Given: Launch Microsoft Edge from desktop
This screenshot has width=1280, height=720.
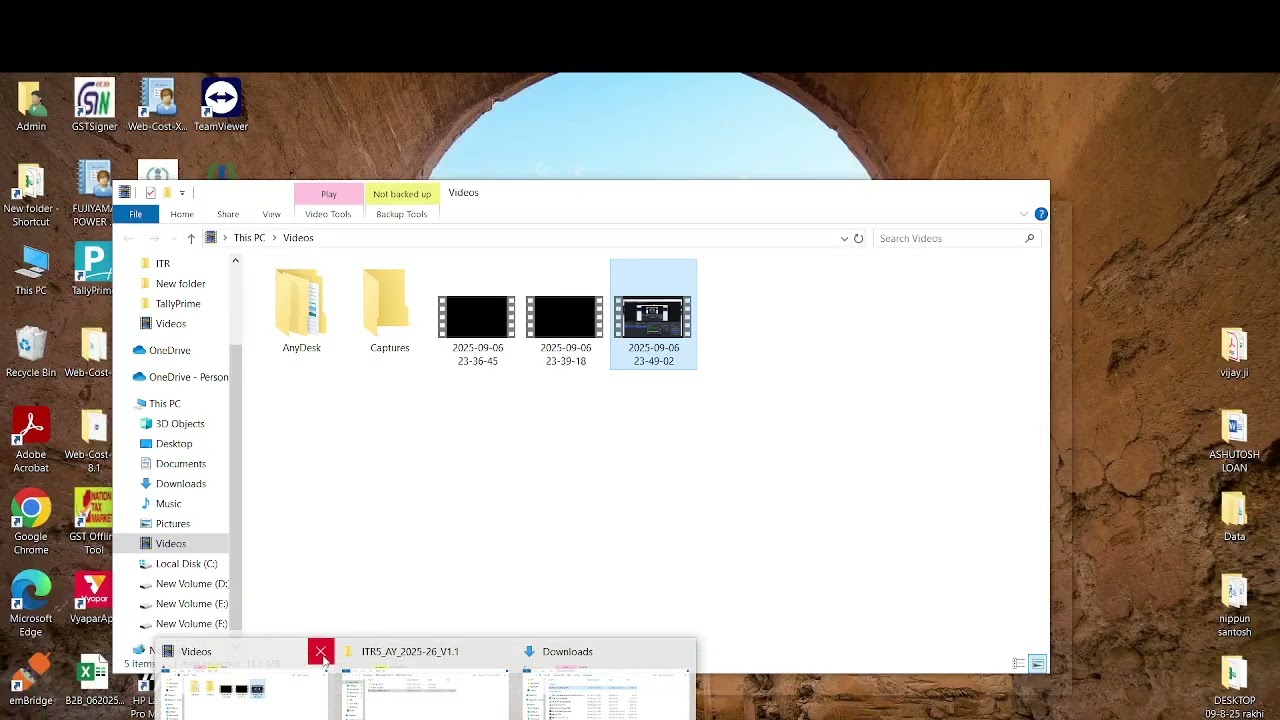Looking at the screenshot, I should click(x=31, y=605).
